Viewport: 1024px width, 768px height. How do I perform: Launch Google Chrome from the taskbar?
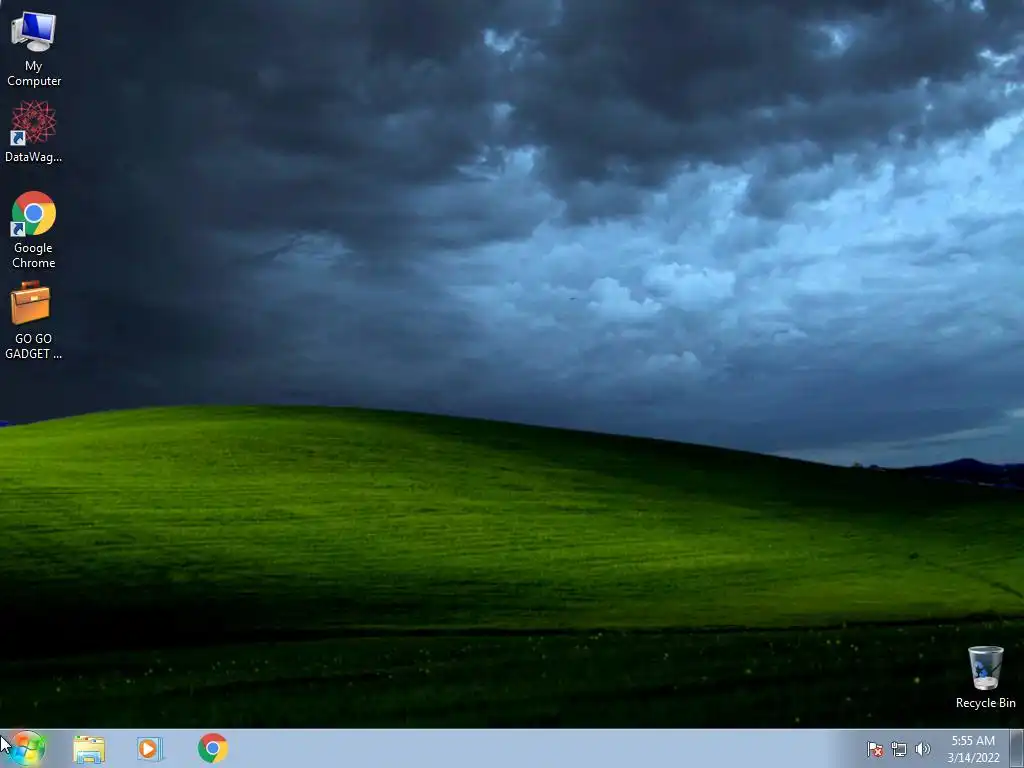coord(213,748)
